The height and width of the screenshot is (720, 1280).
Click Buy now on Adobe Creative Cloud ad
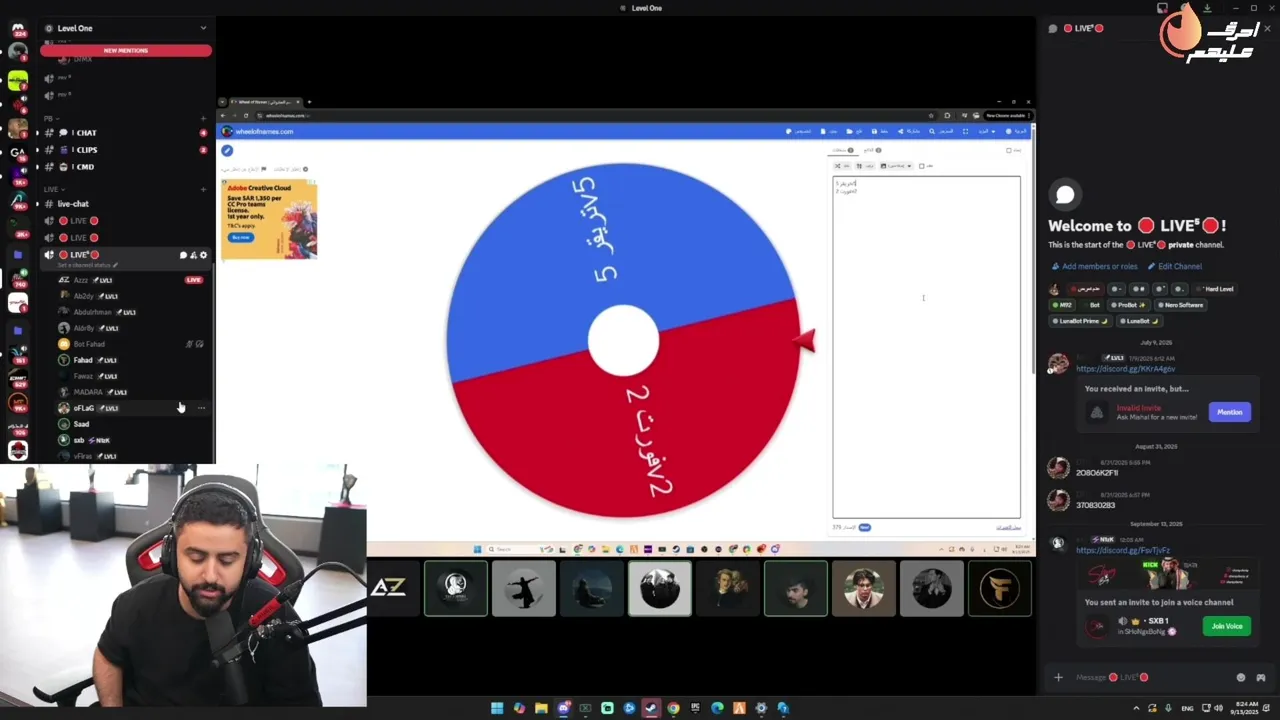tap(240, 237)
